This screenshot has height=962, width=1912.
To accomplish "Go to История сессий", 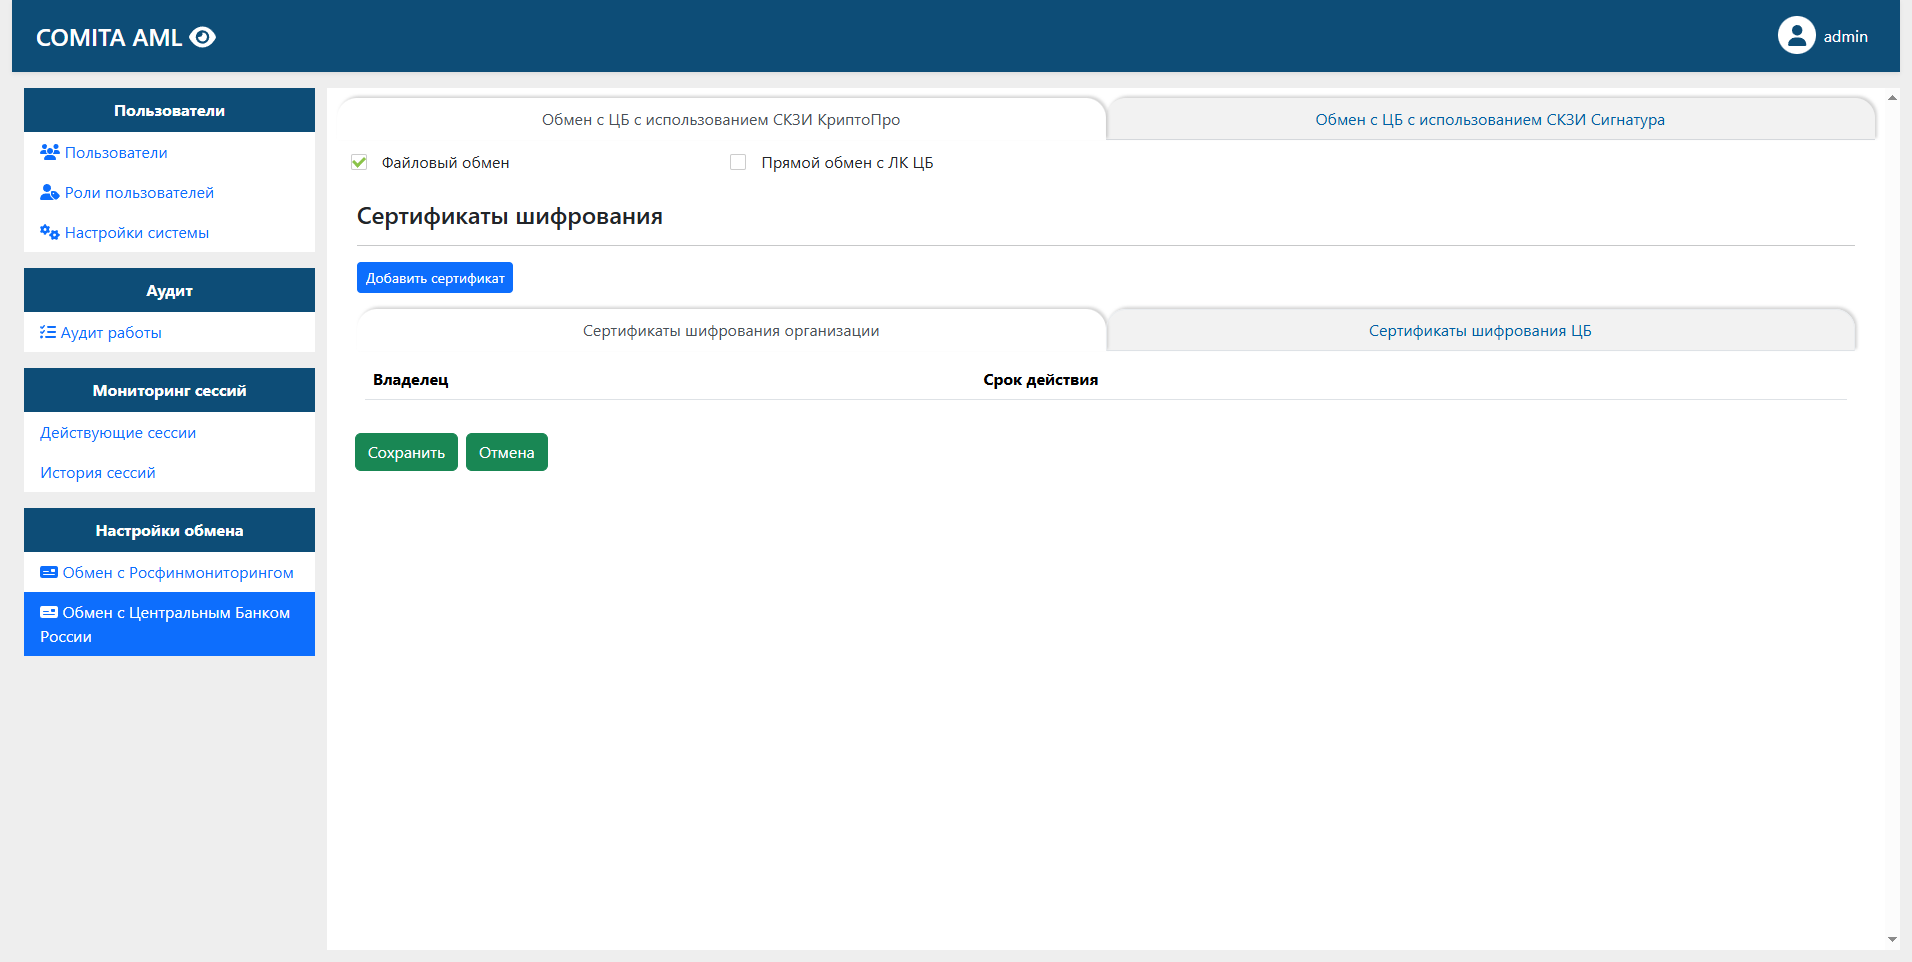I will (98, 472).
